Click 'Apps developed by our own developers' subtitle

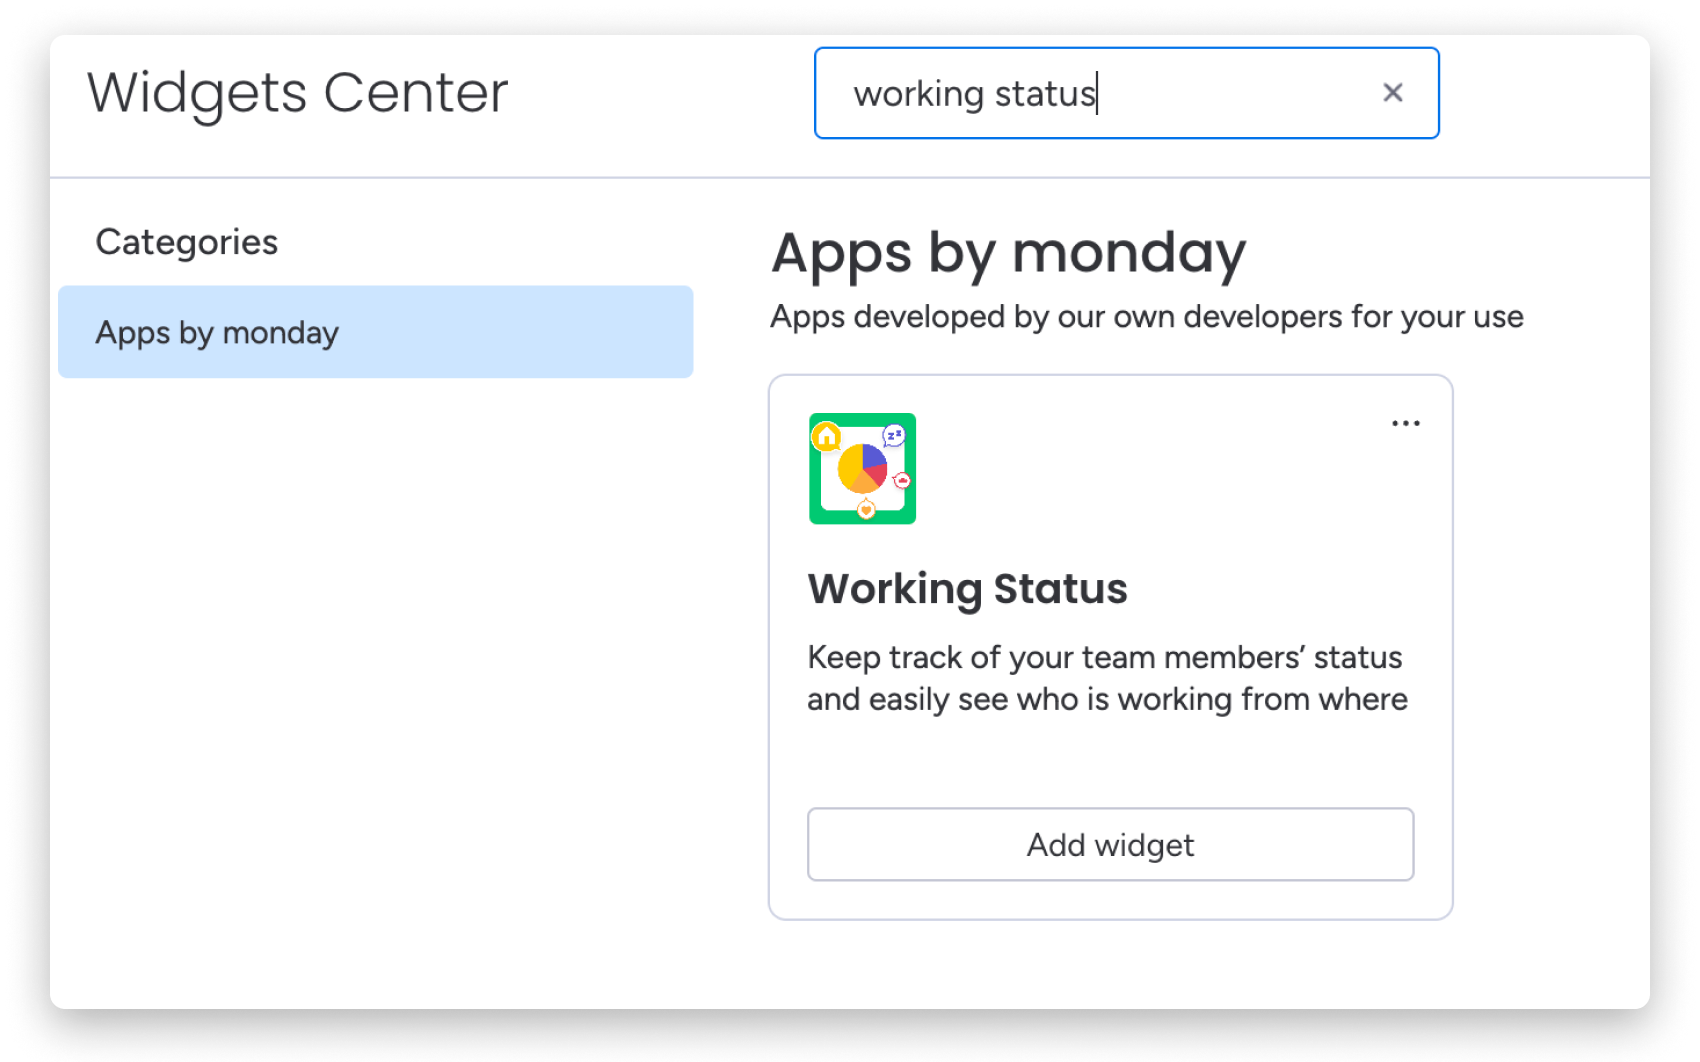(x=1147, y=317)
